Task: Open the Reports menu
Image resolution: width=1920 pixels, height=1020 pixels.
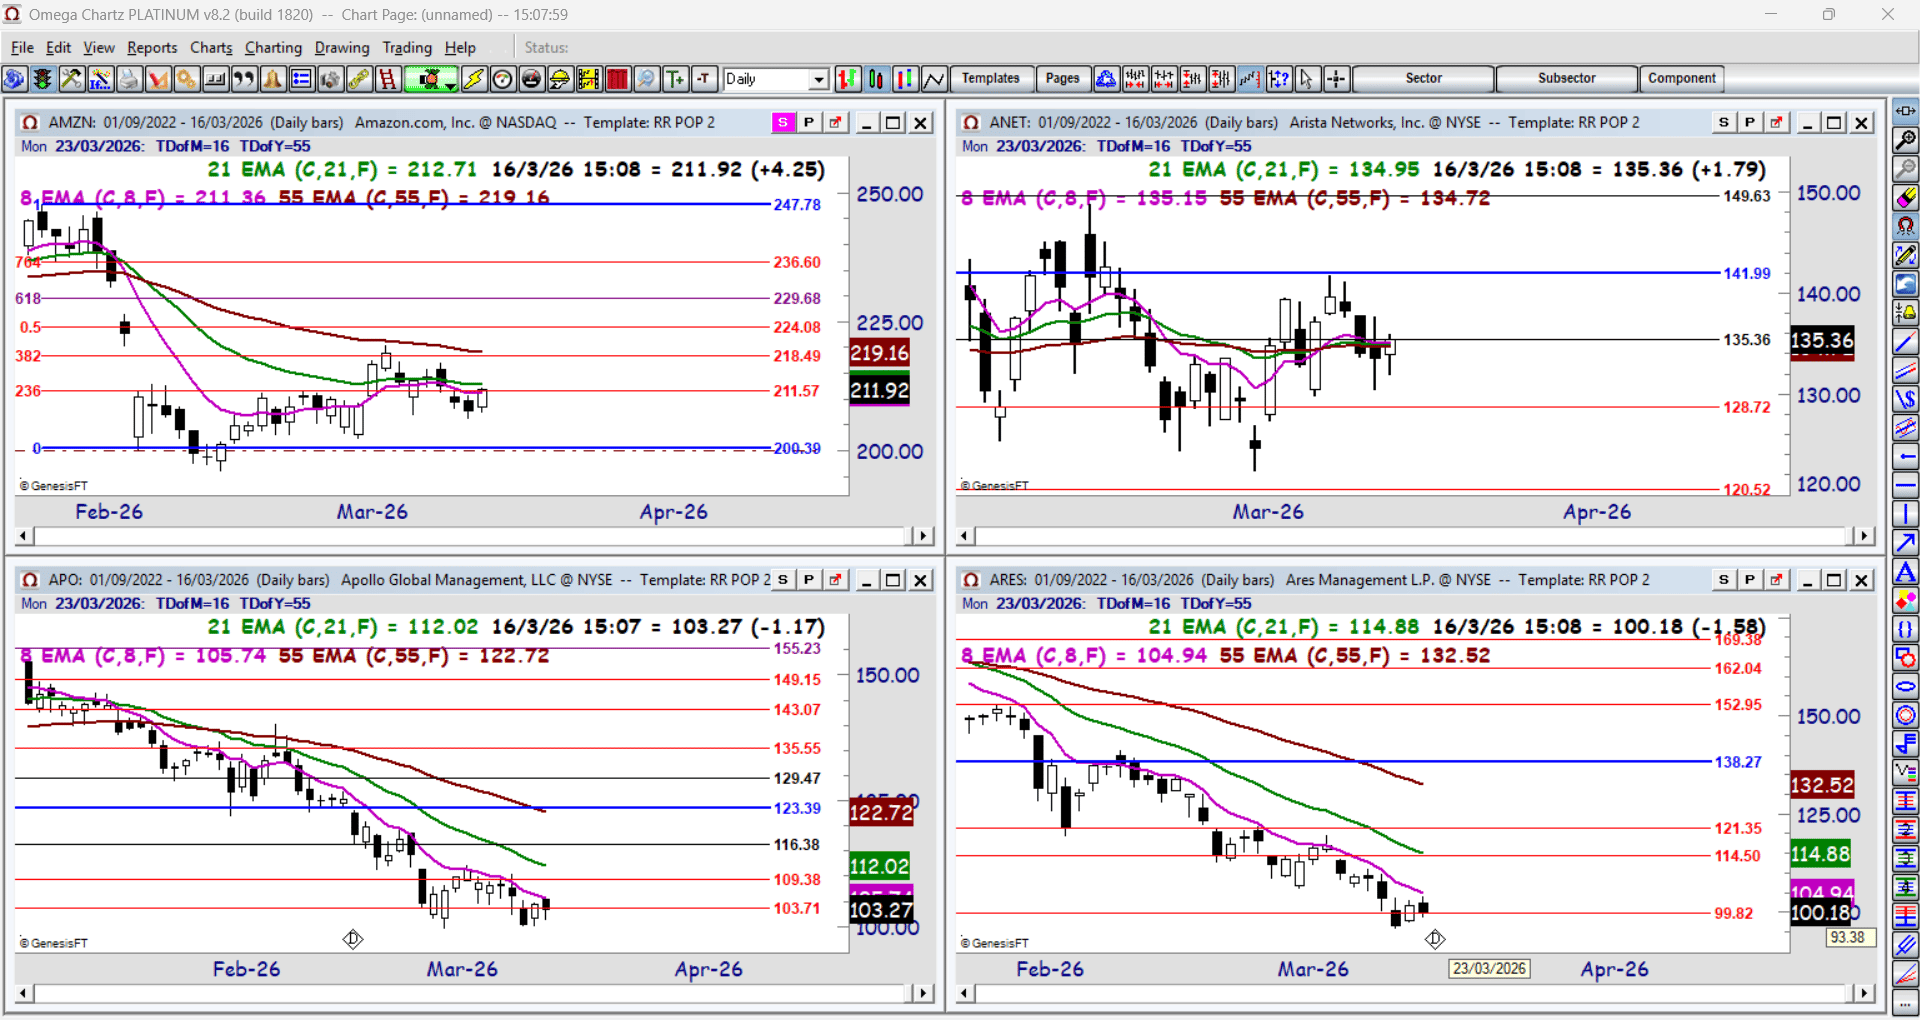Action: (x=152, y=47)
